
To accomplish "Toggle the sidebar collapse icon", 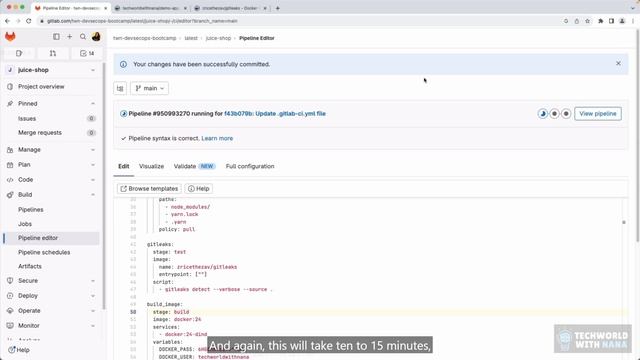I will pyautogui.click(x=56, y=37).
